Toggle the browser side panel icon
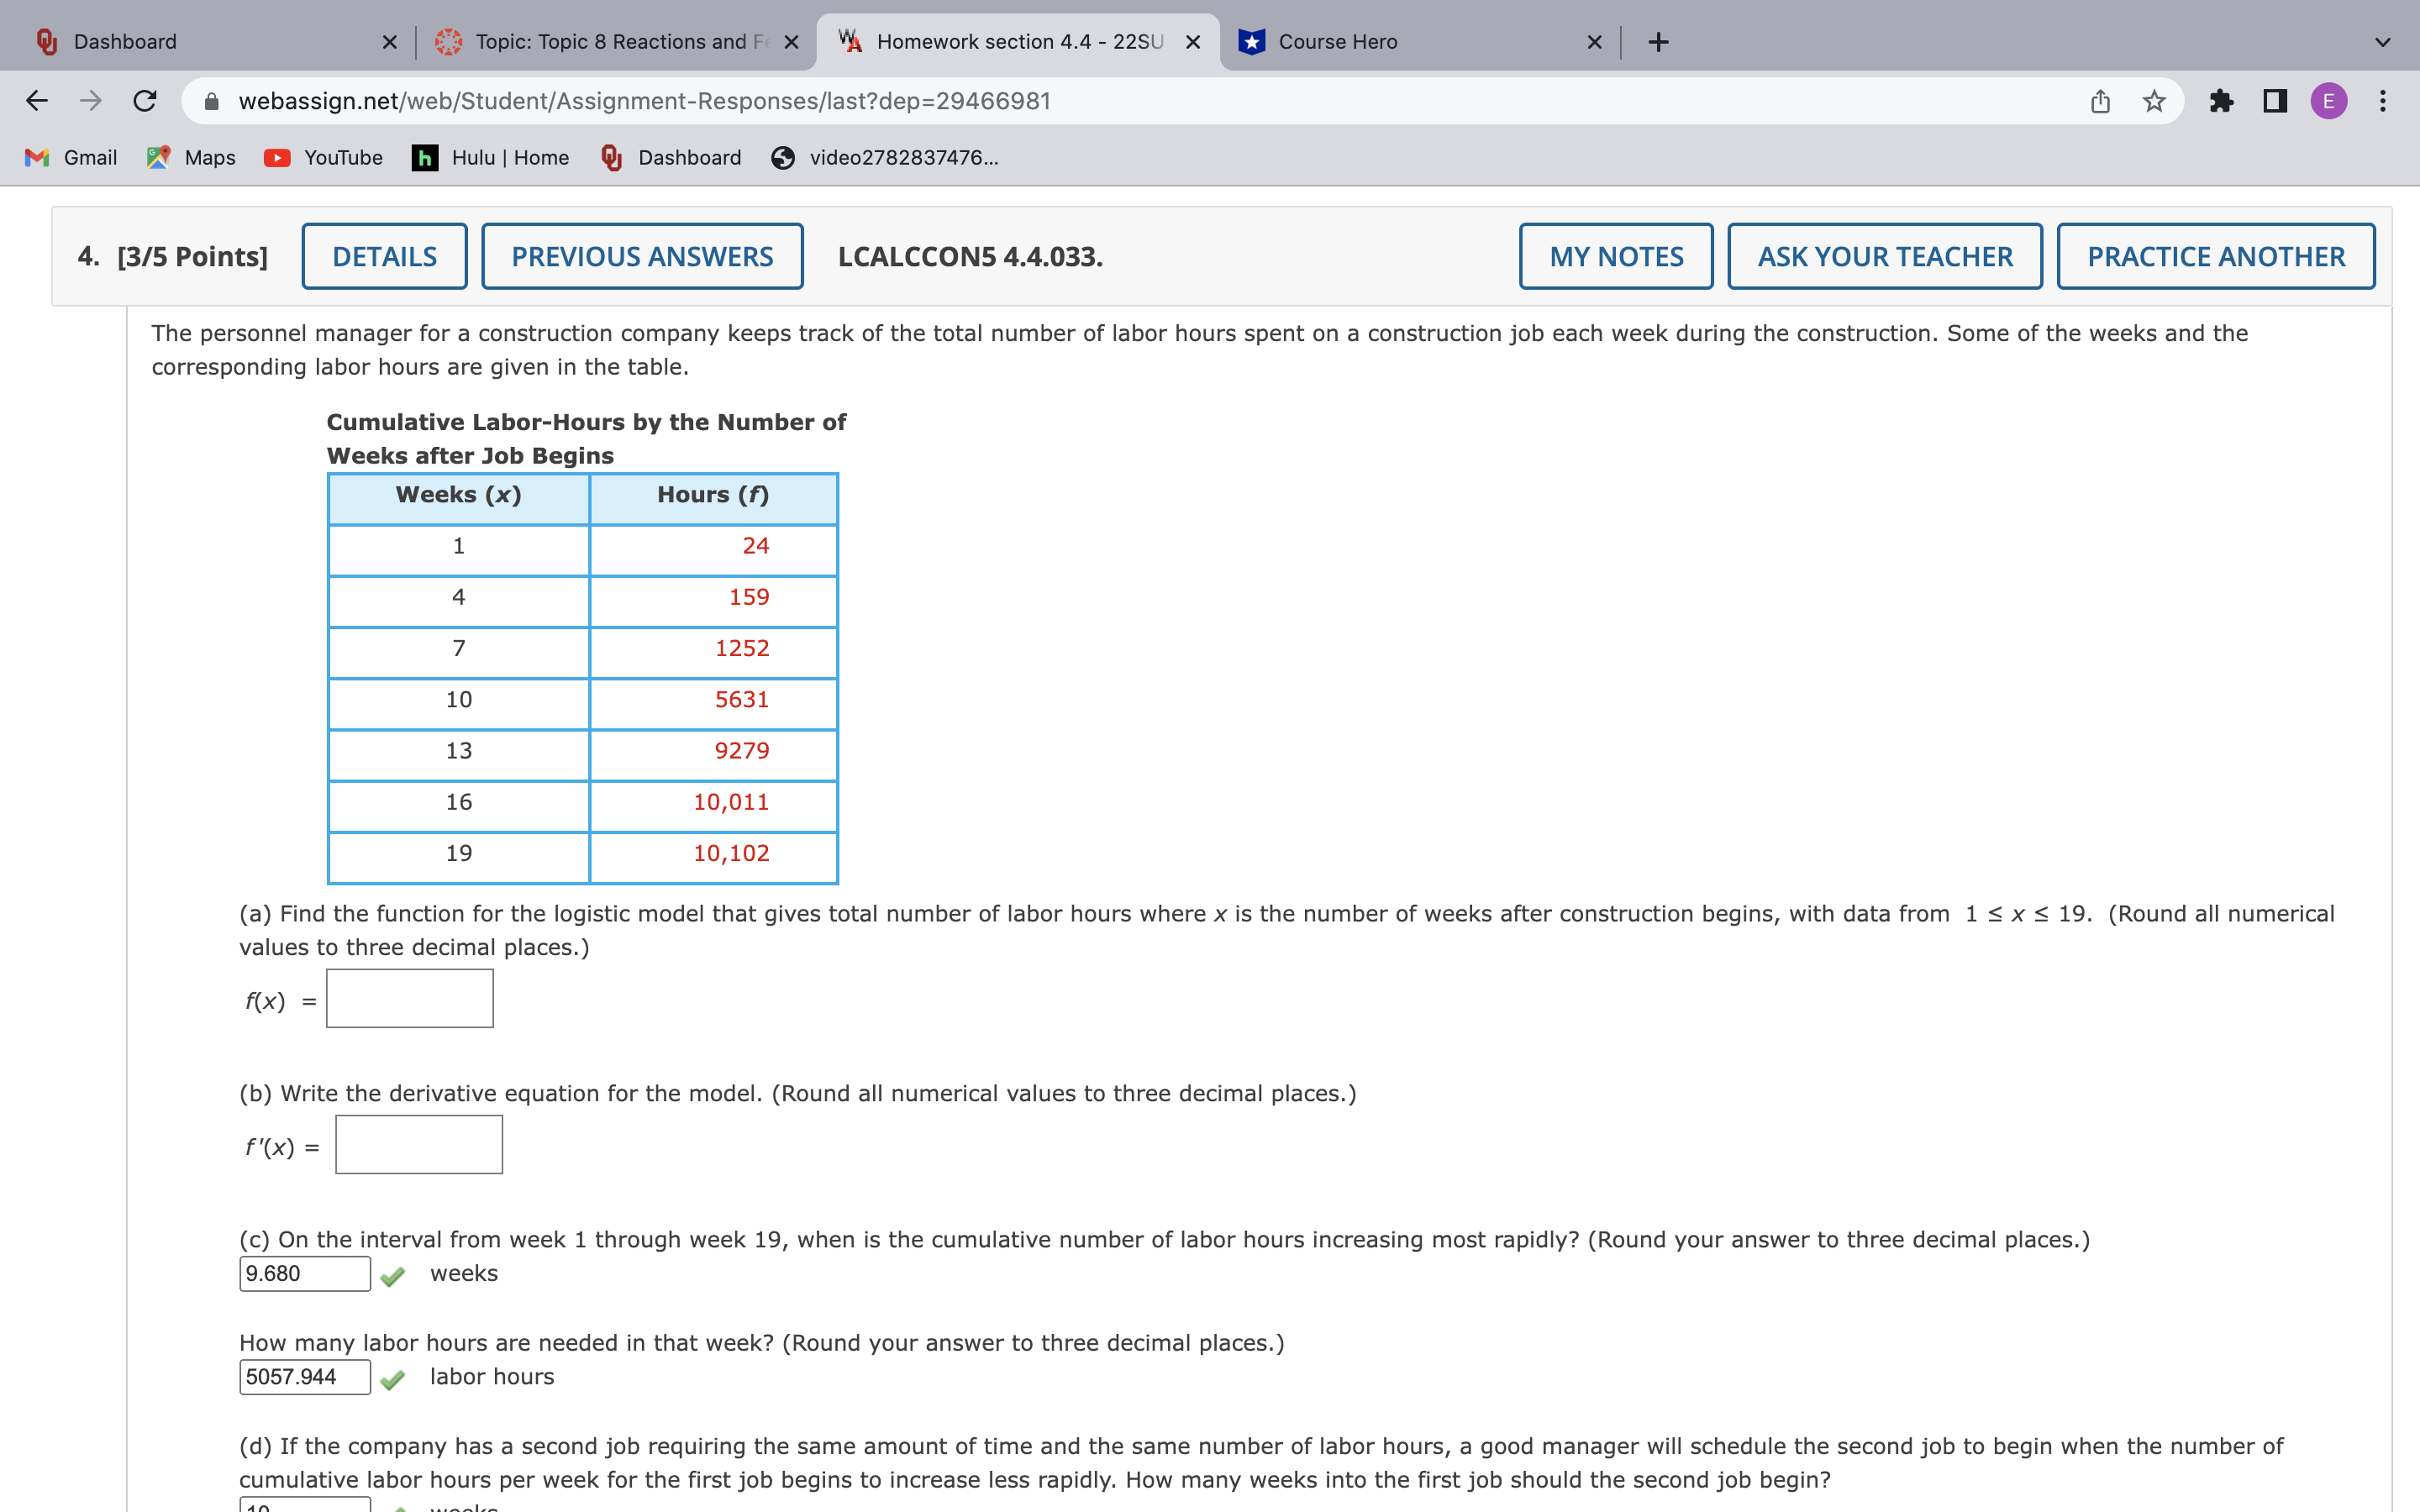Image resolution: width=2420 pixels, height=1512 pixels. point(2275,101)
